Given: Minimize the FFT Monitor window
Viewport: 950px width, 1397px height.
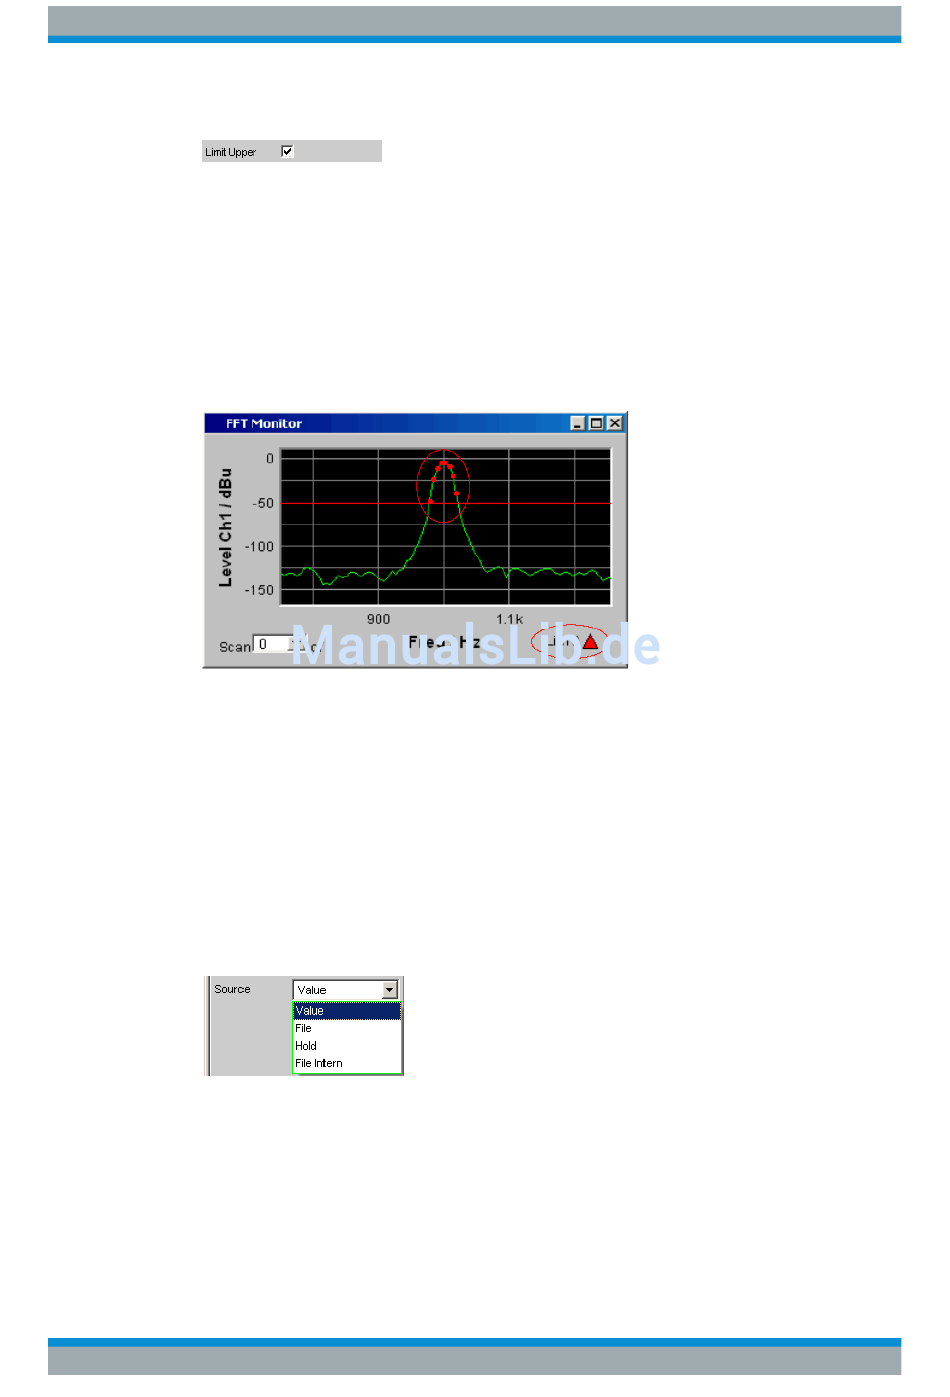Looking at the screenshot, I should pyautogui.click(x=578, y=423).
